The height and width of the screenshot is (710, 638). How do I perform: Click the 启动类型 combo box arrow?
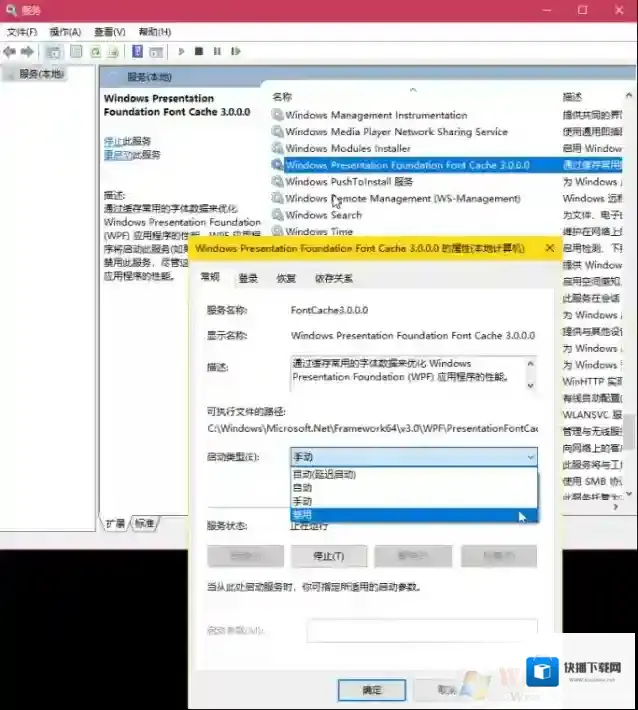[x=529, y=457]
